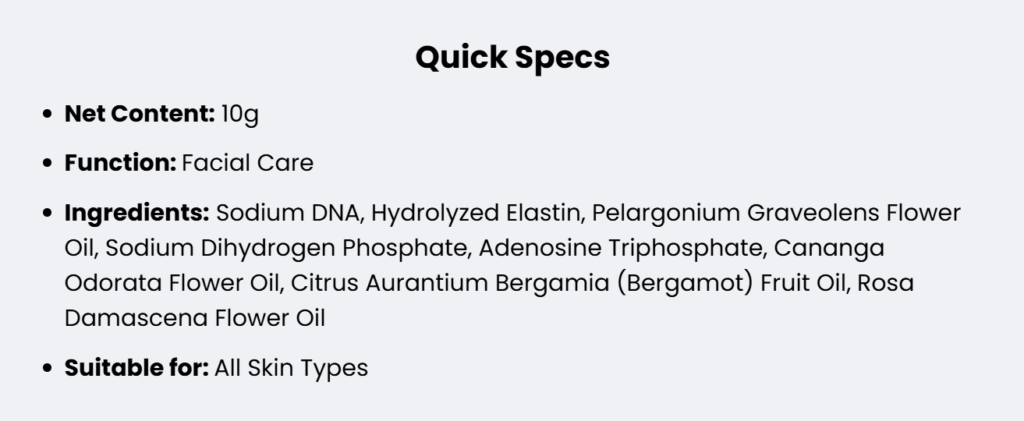
Task: Click the bullet before Net Content
Action: pyautogui.click(x=46, y=114)
